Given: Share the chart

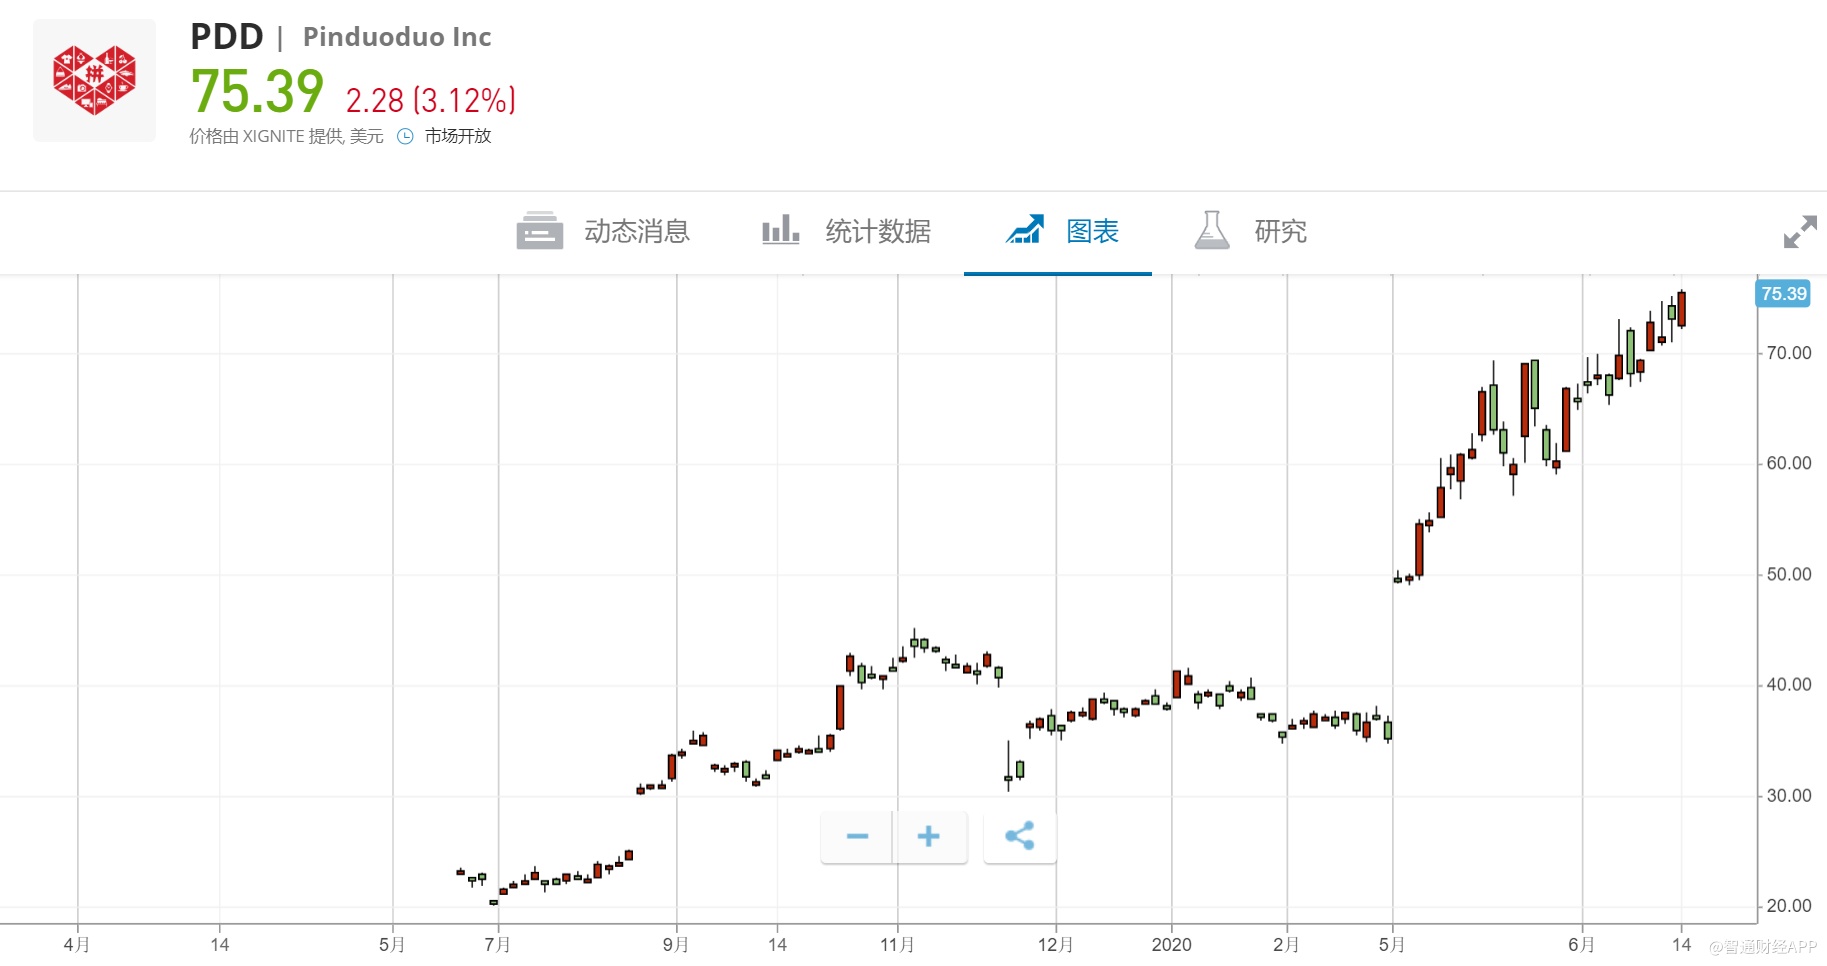Looking at the screenshot, I should point(1019,836).
